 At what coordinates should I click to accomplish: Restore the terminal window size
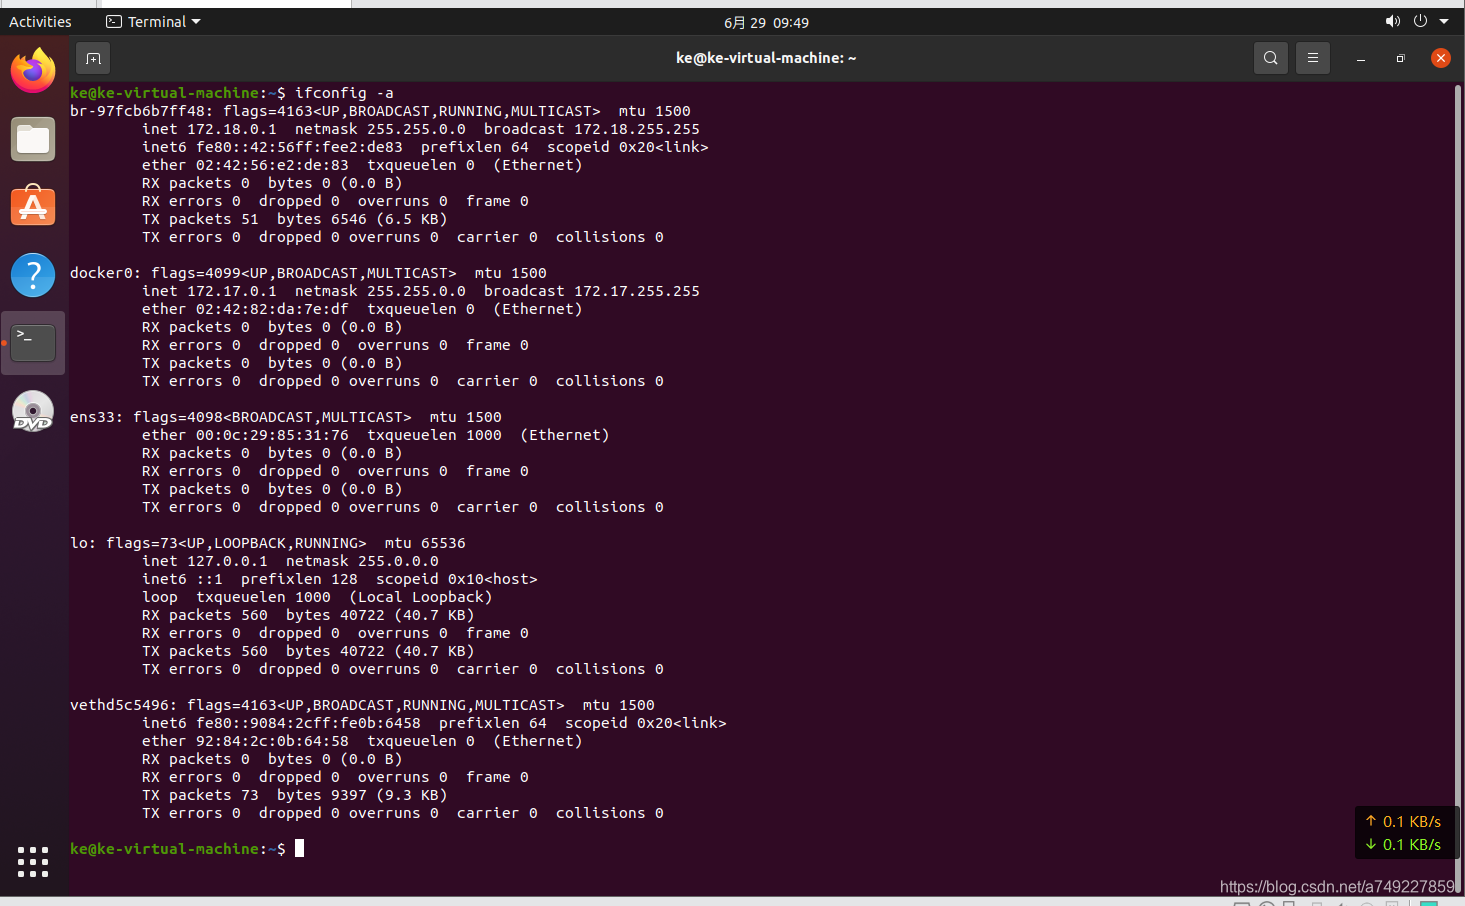click(1400, 59)
